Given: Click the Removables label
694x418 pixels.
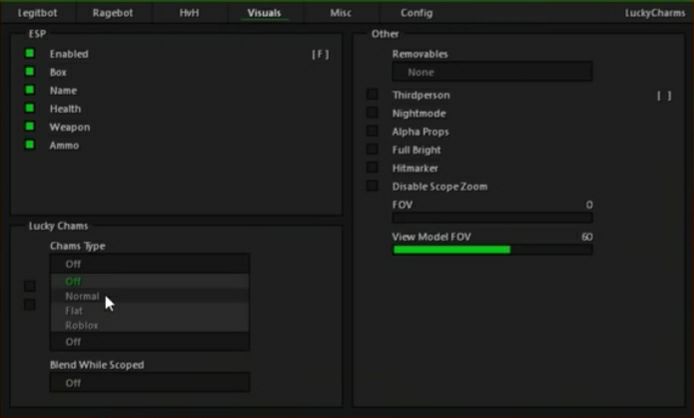Looking at the screenshot, I should pyautogui.click(x=420, y=54).
